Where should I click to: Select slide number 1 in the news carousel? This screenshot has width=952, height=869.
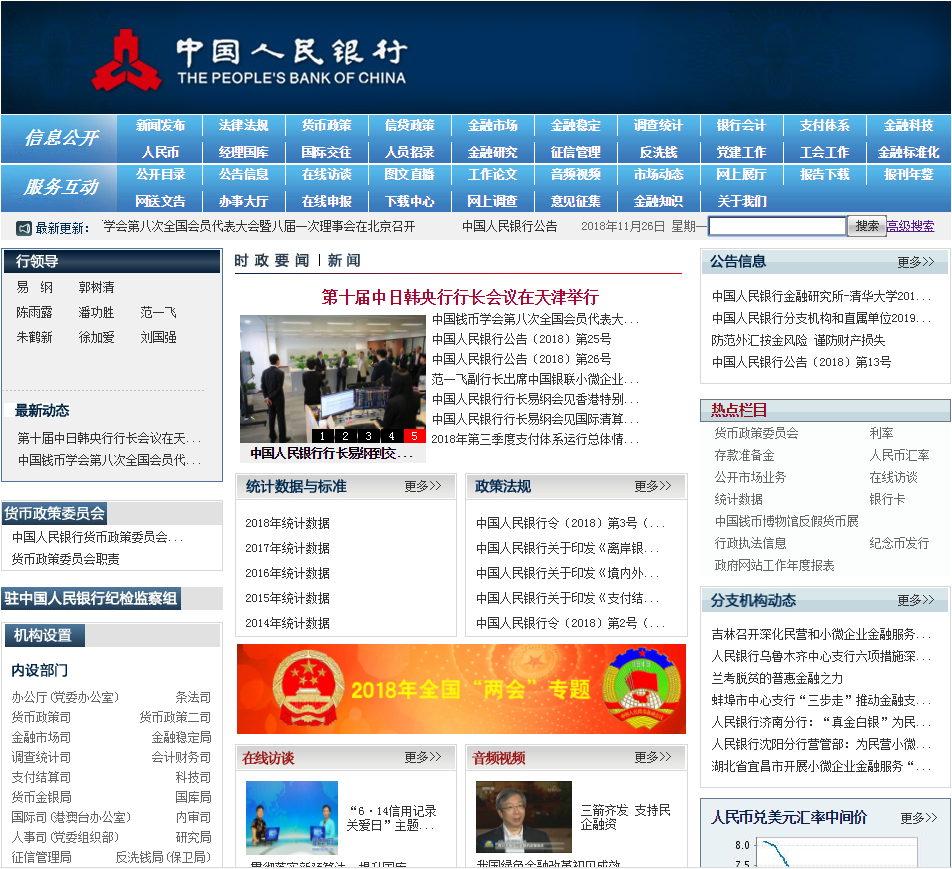[x=322, y=435]
